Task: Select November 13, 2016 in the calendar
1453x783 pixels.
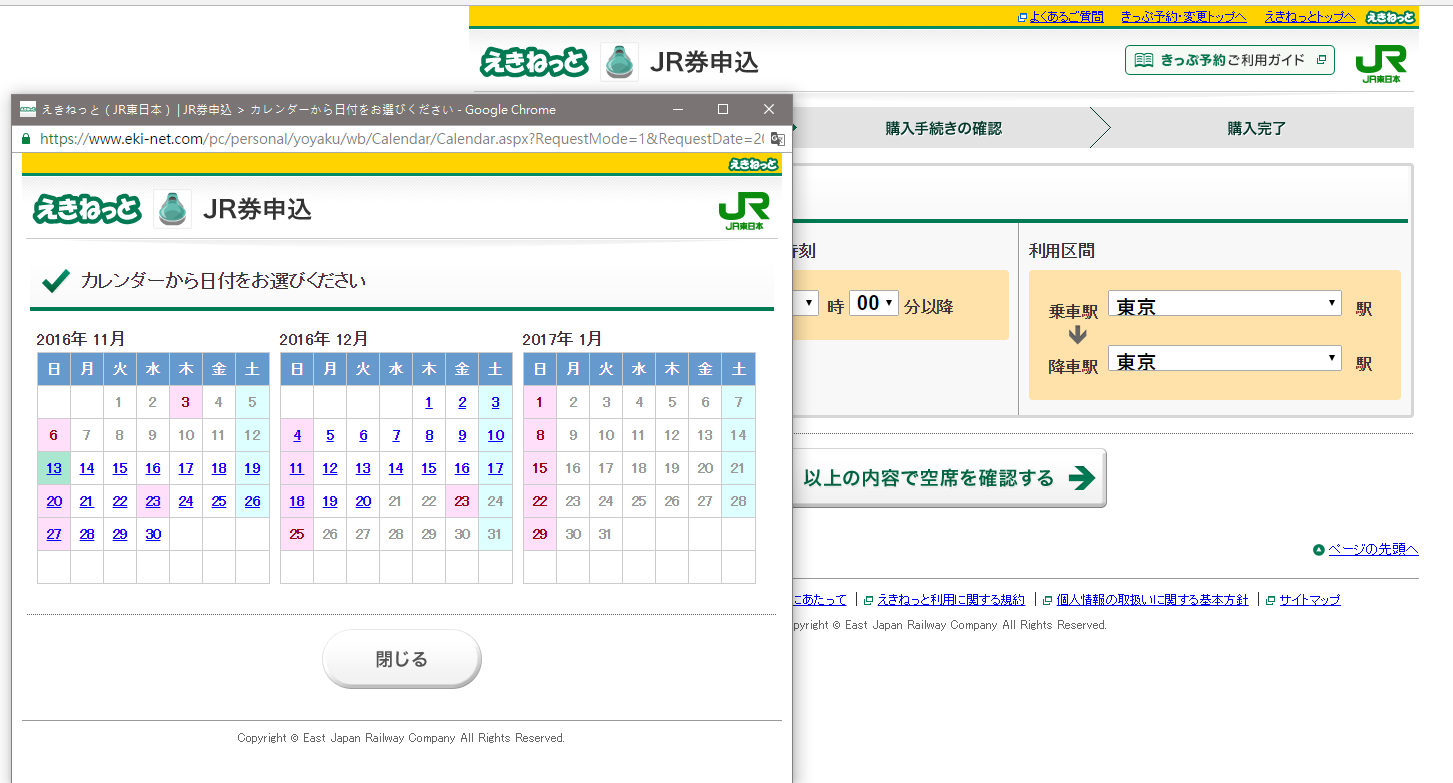Action: (x=54, y=468)
